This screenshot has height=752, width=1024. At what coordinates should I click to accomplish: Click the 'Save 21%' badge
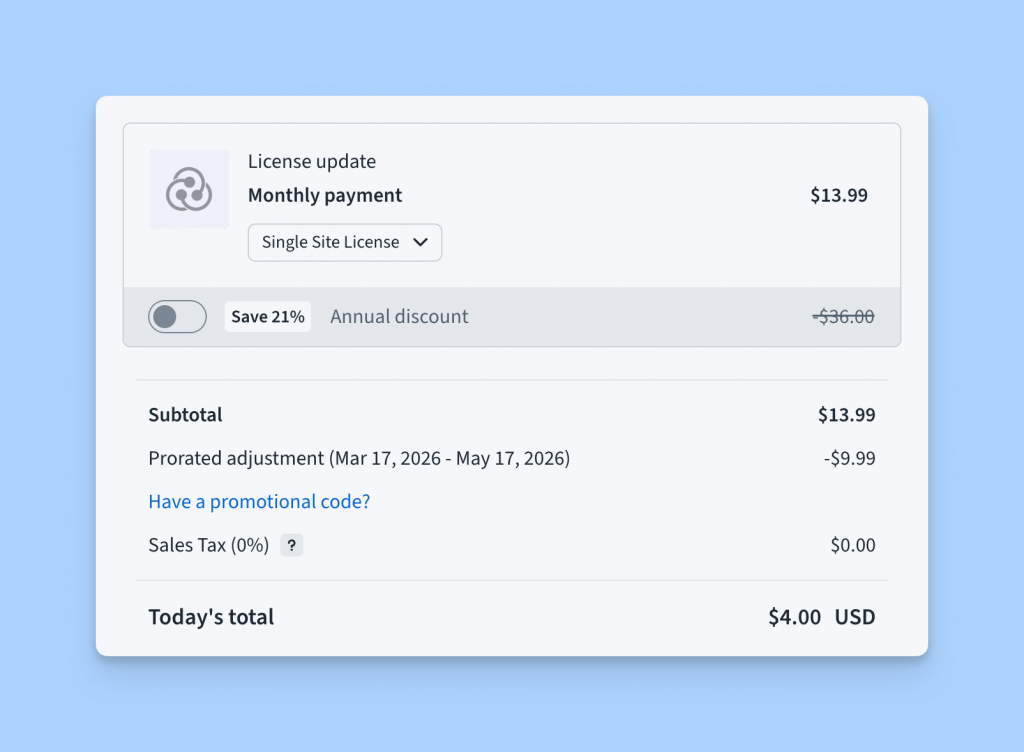267,316
